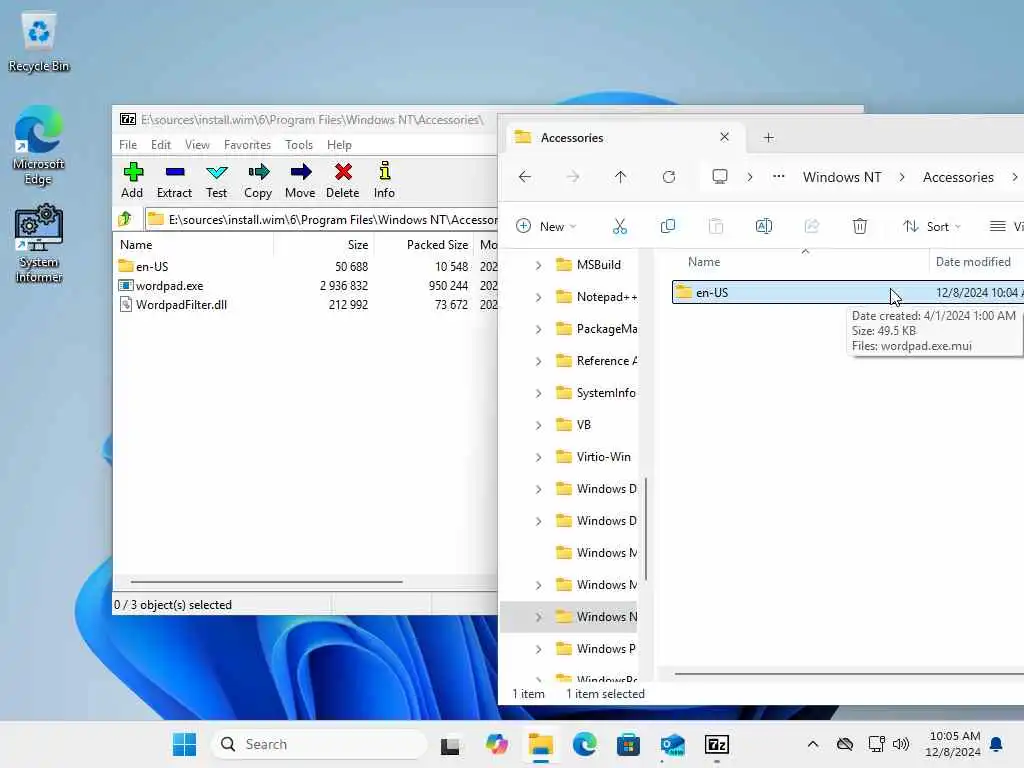Show hidden breadcrumb path via ellipsis
Viewport: 1024px width, 768px height.
[x=778, y=177]
